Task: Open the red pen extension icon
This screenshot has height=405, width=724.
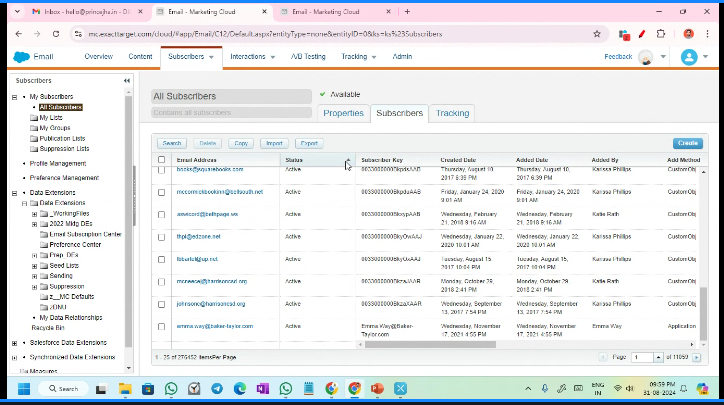Action: [x=642, y=34]
